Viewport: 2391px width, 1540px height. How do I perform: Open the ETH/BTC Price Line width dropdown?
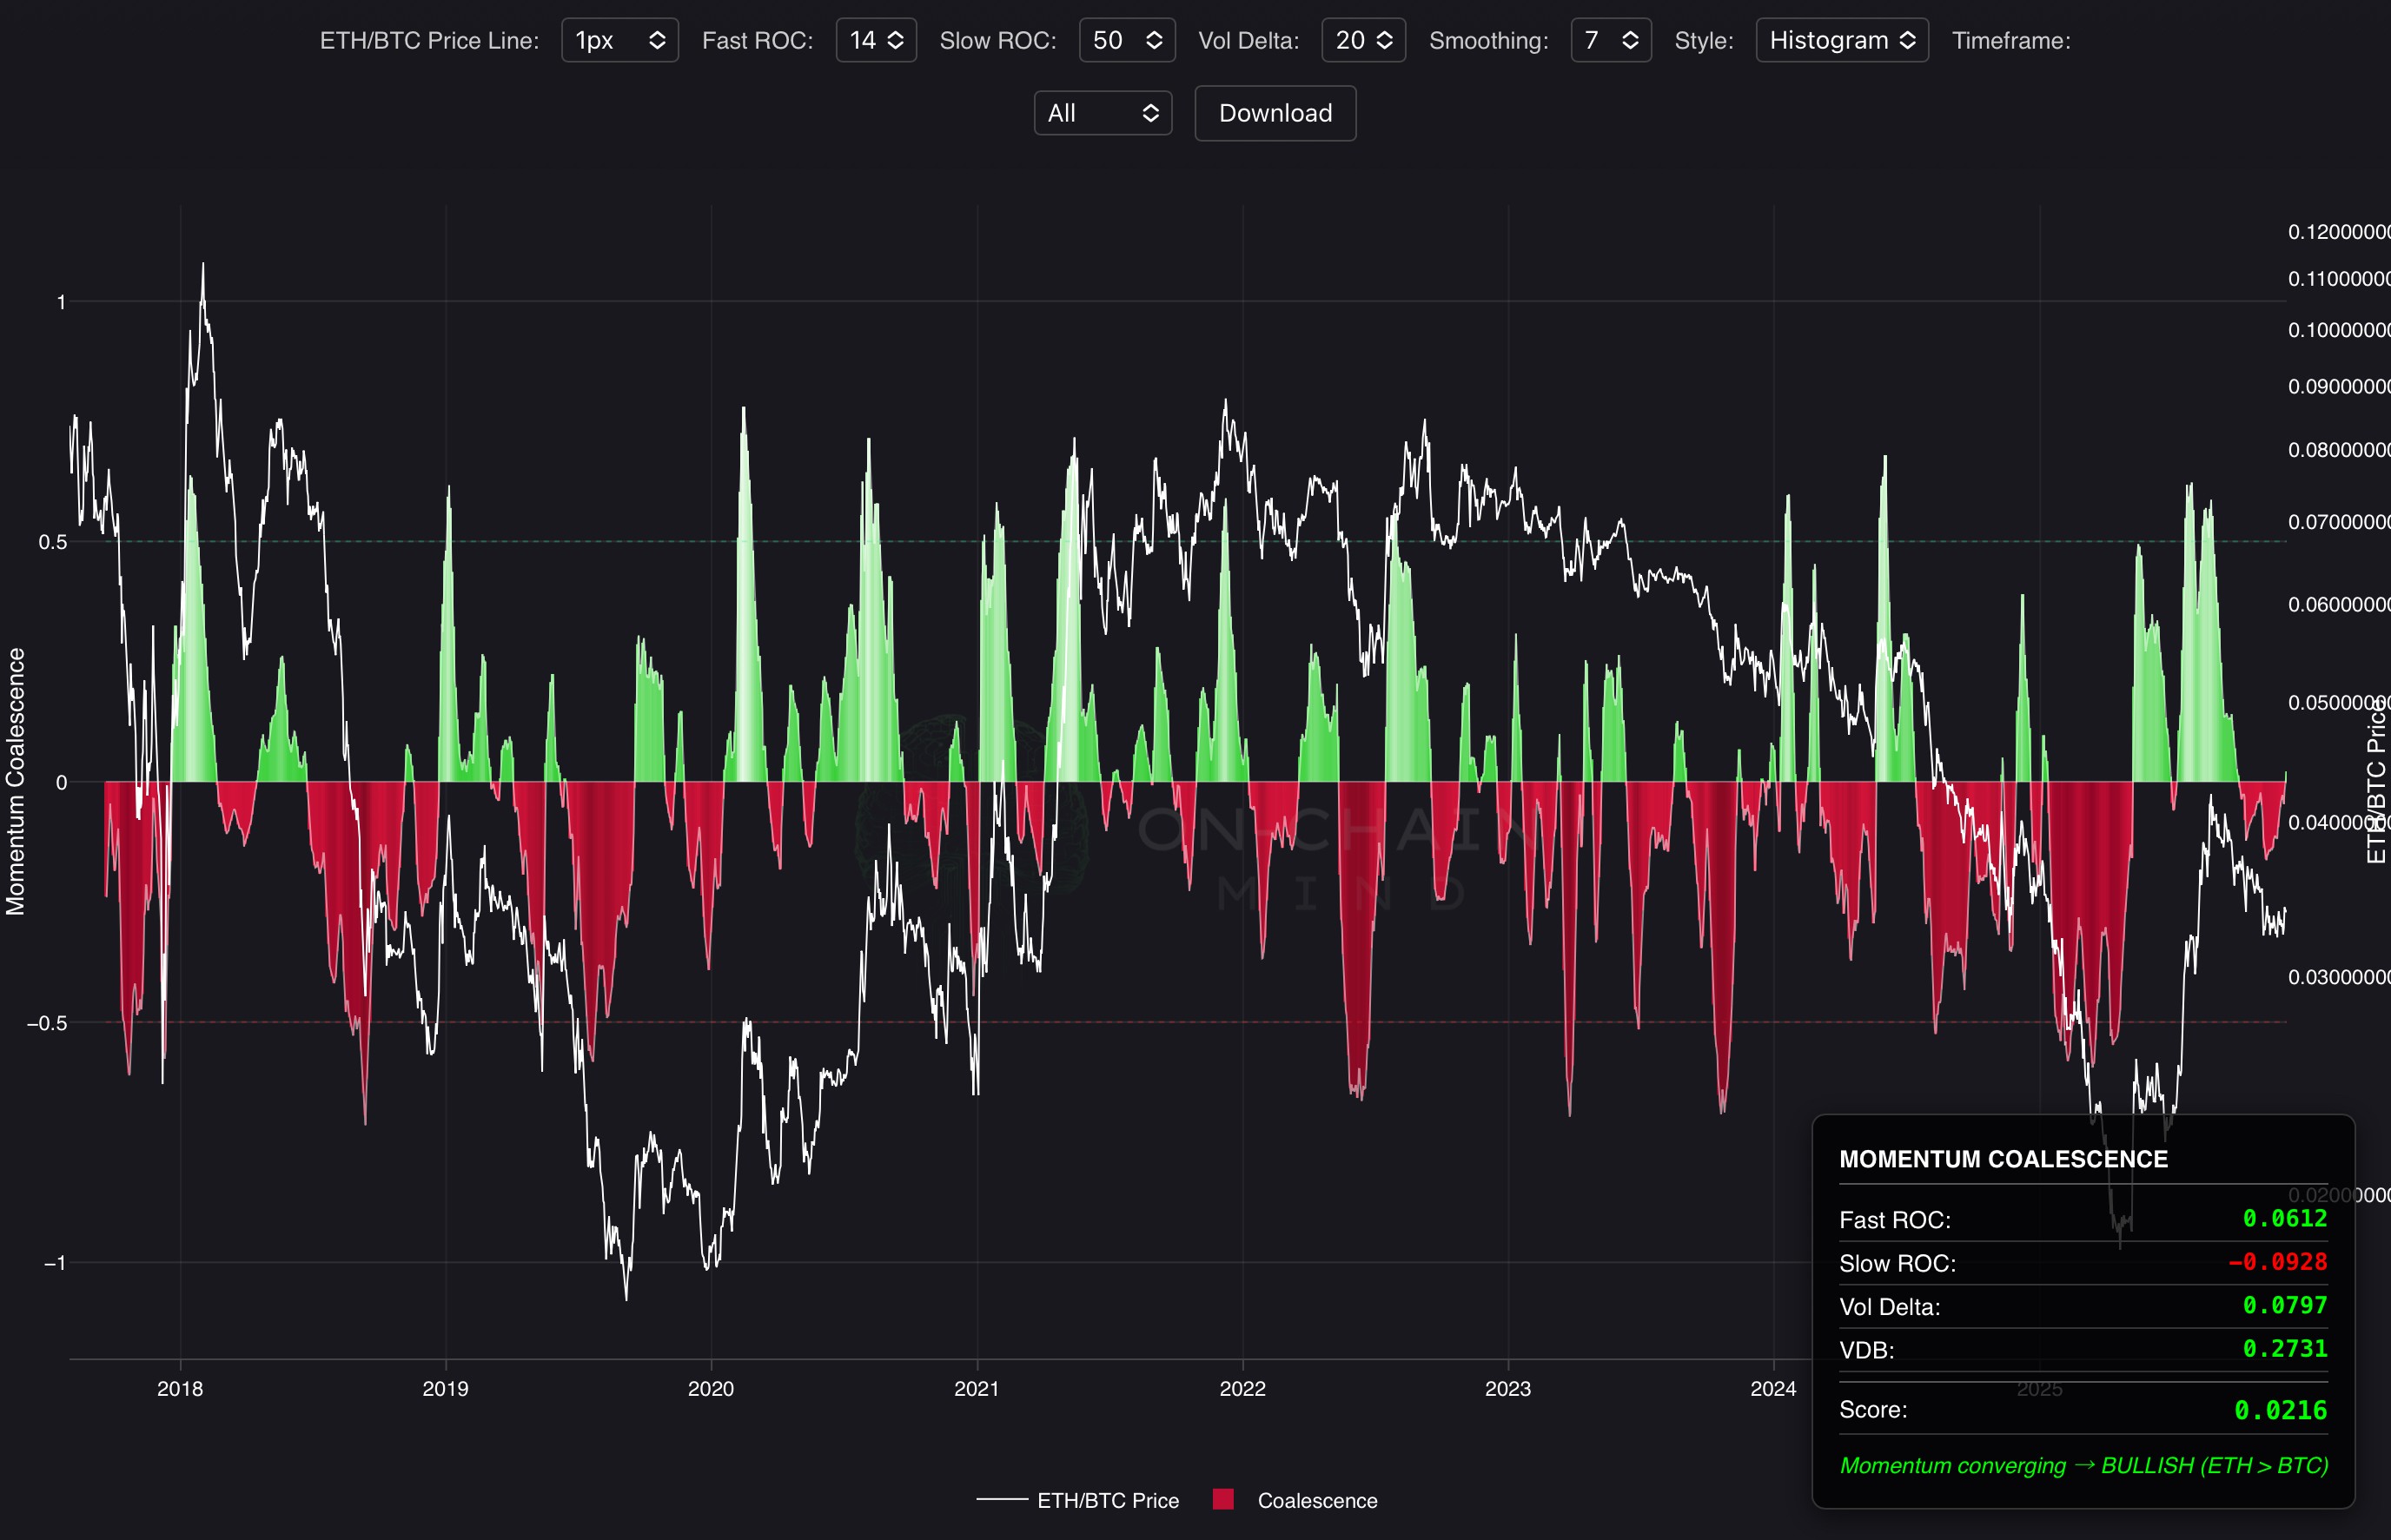pos(619,40)
